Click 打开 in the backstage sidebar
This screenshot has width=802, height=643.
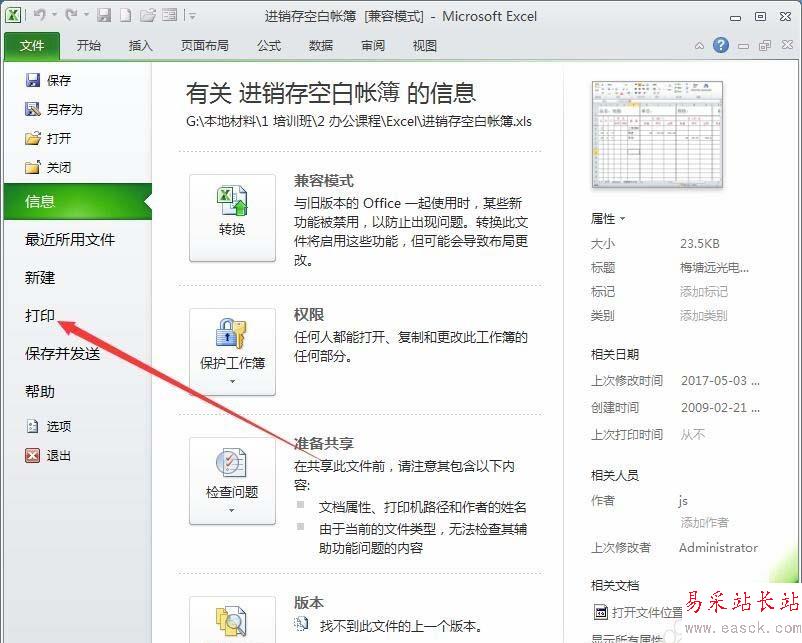coord(49,139)
